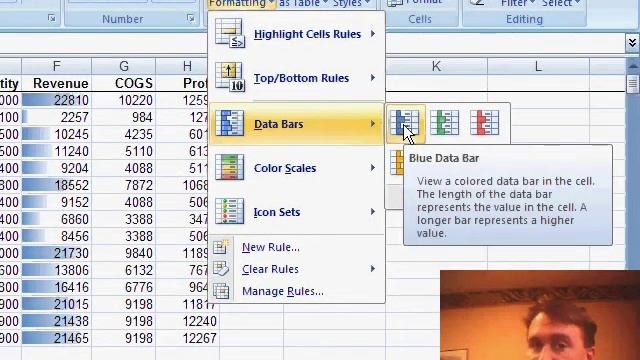Expand arrow beside Color Scales
The image size is (640, 360).
coord(373,167)
